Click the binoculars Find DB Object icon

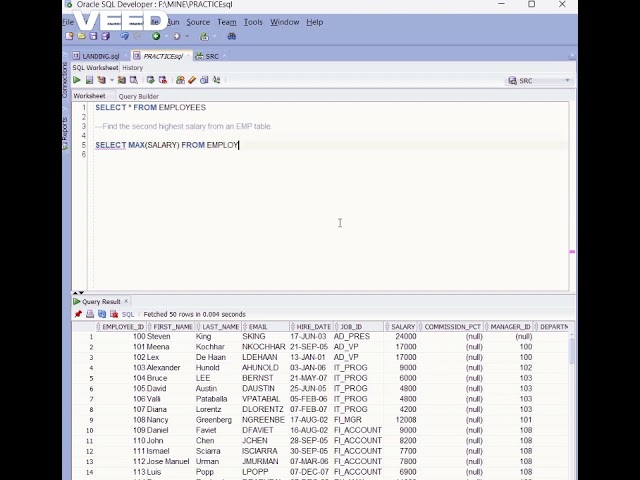point(232,36)
